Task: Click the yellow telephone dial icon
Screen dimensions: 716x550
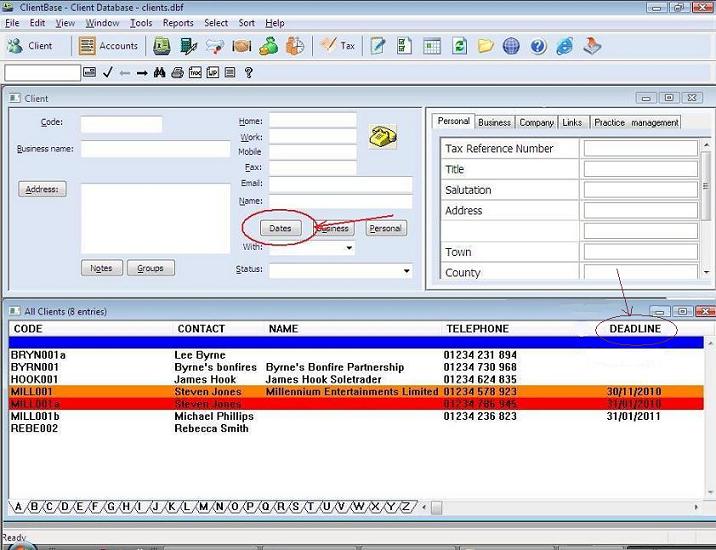Action: [383, 137]
